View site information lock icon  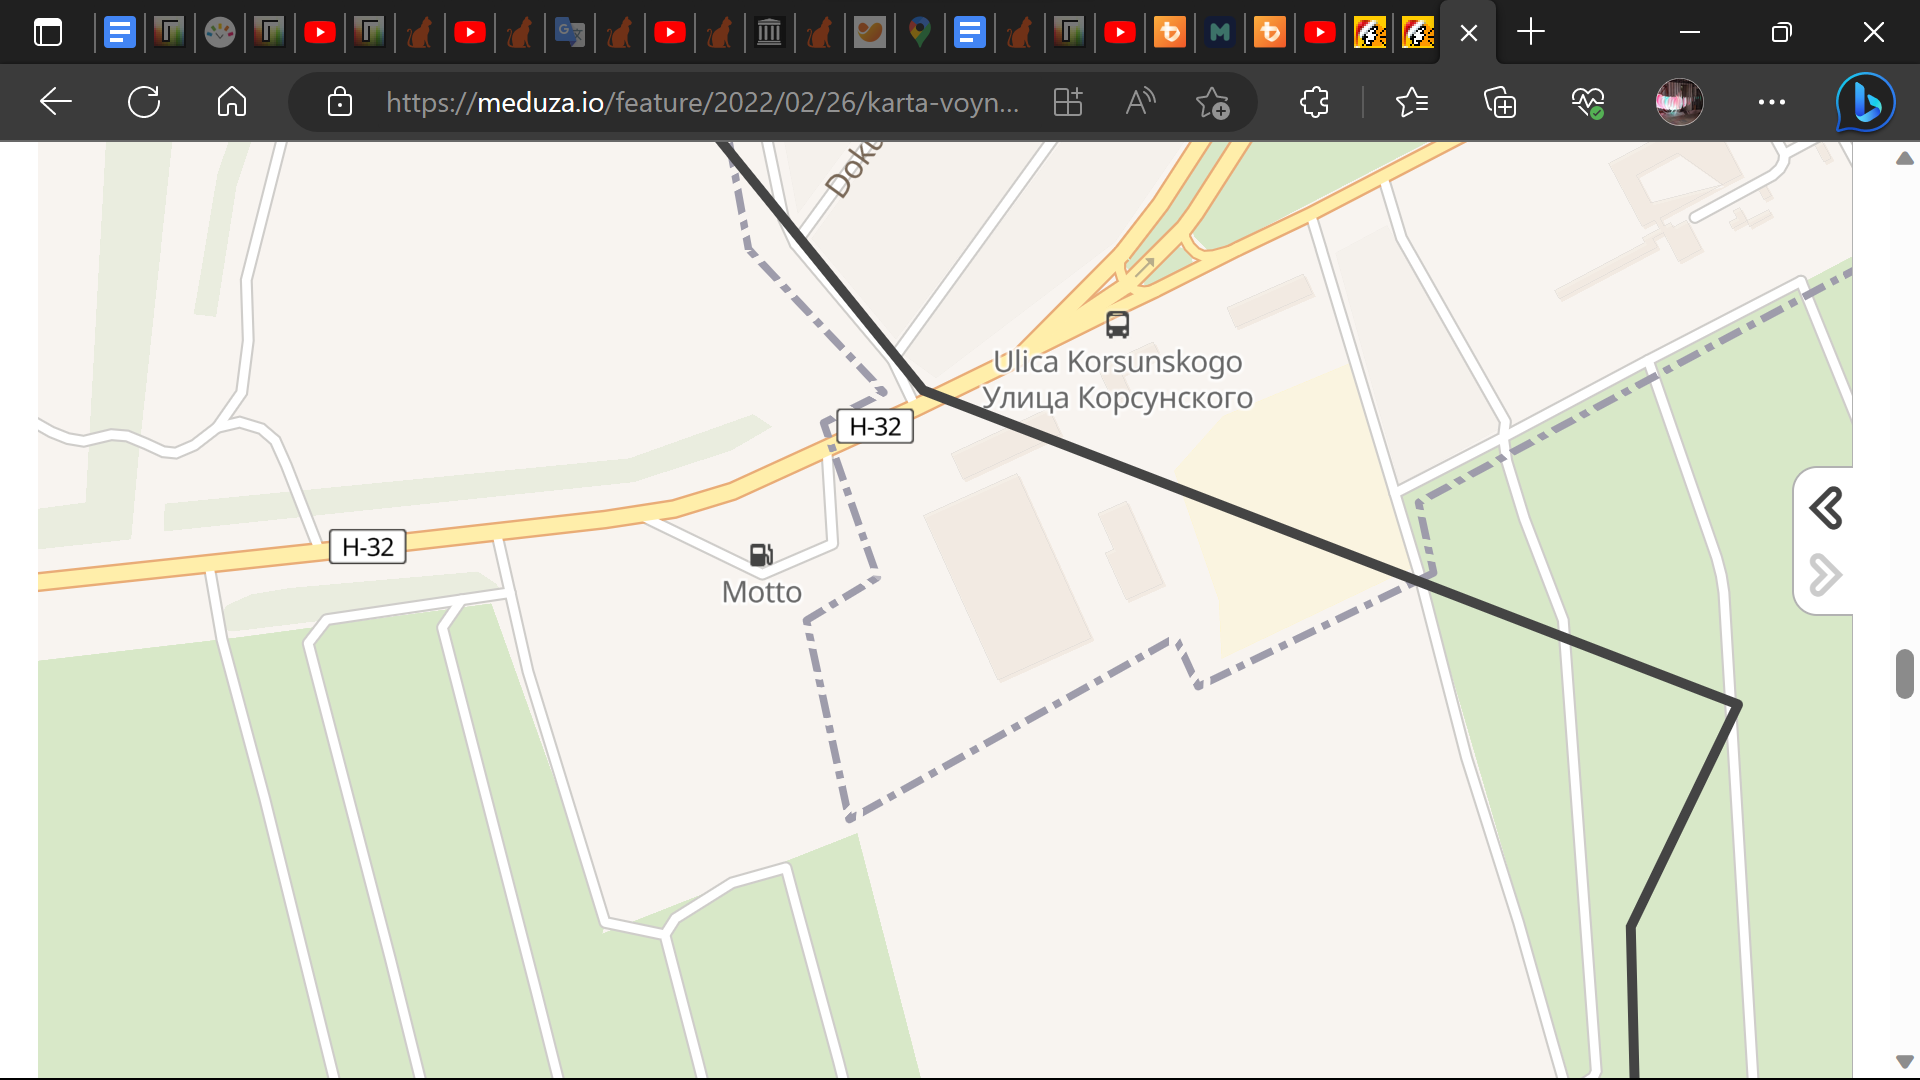(x=340, y=102)
